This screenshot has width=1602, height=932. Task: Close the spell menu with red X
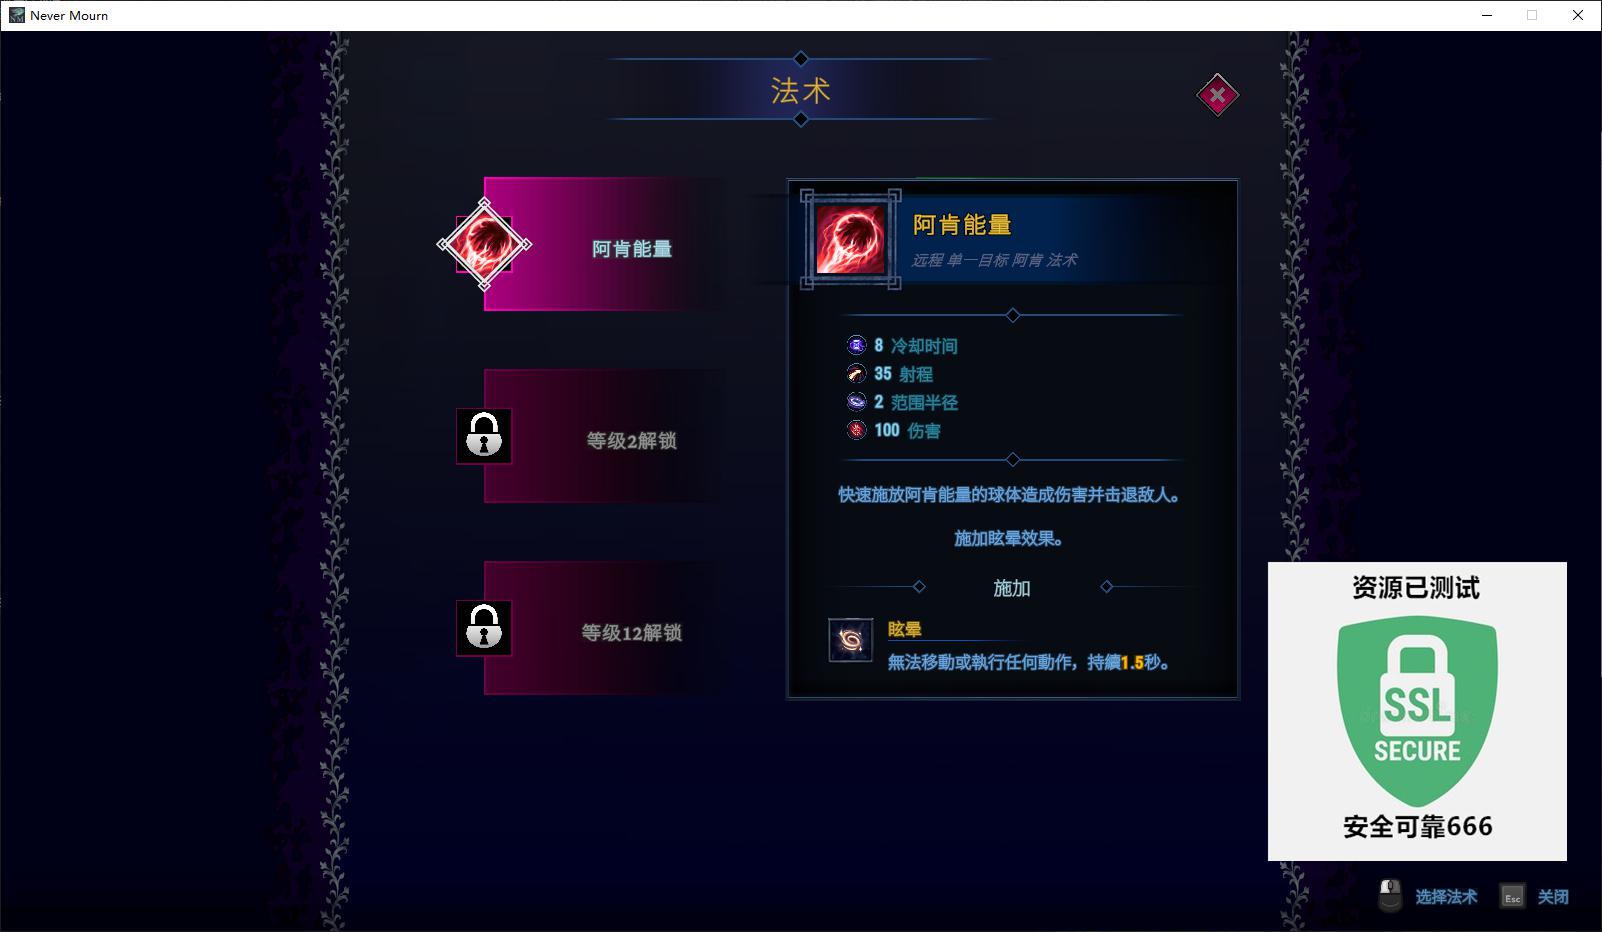(x=1217, y=95)
